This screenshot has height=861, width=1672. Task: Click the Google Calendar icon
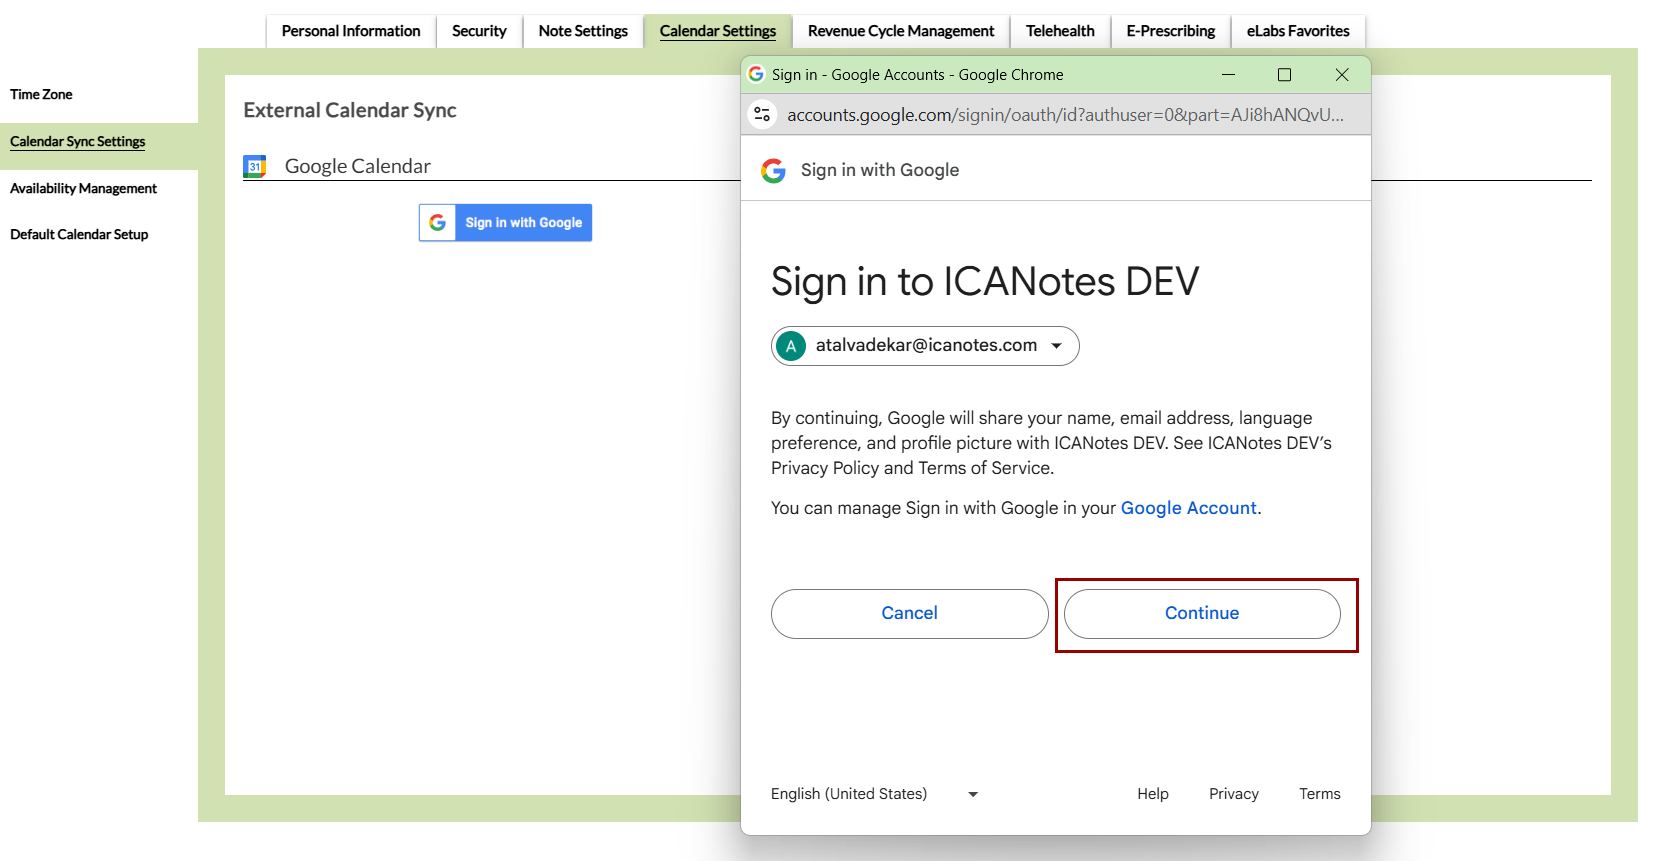click(255, 166)
